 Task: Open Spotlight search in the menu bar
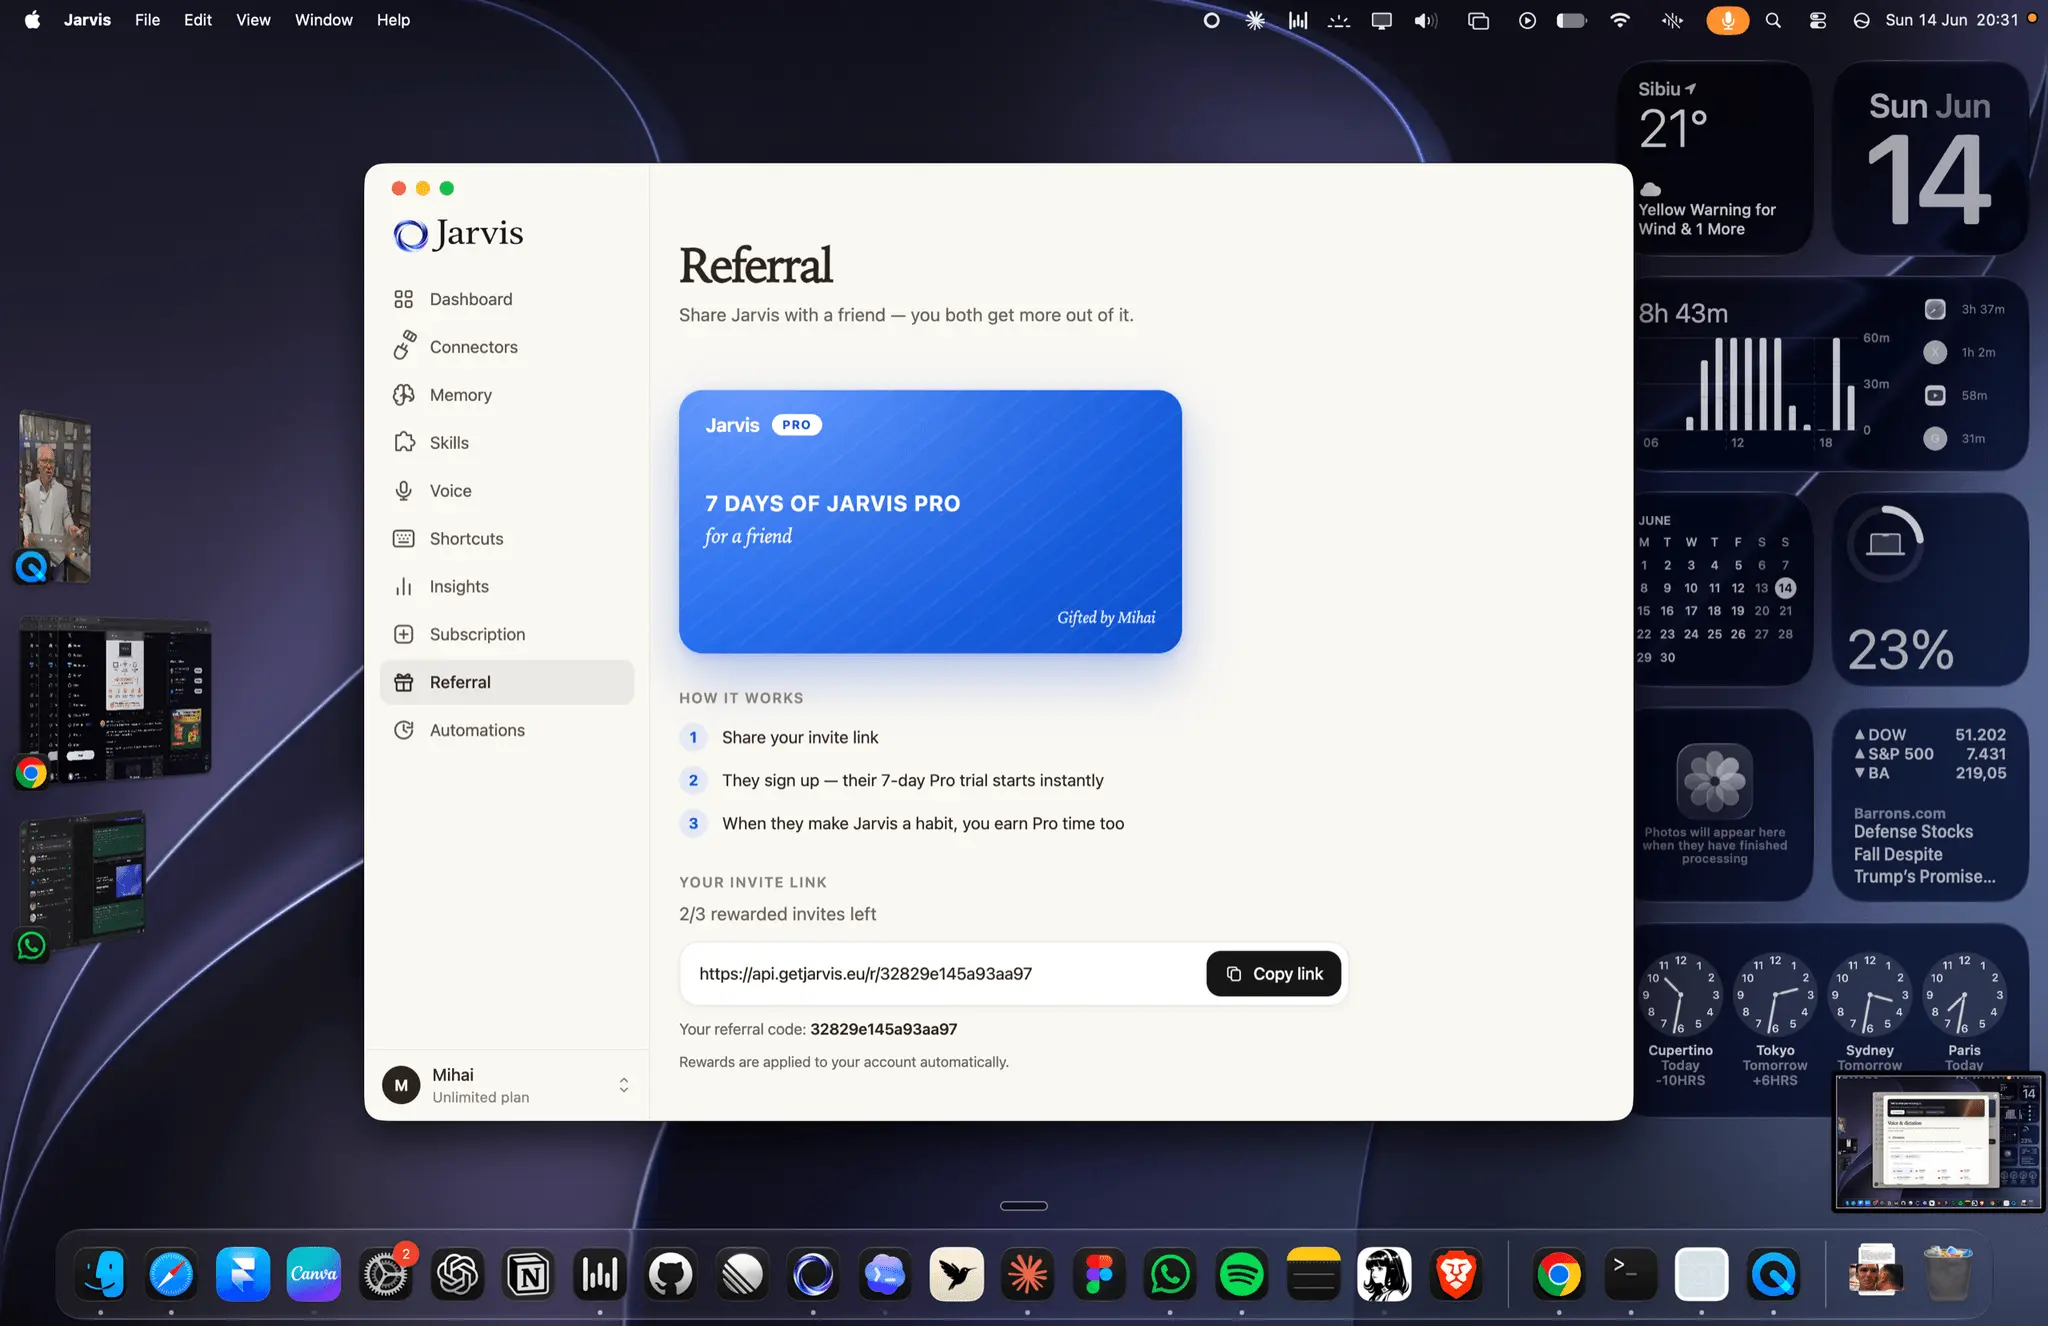click(x=1773, y=20)
